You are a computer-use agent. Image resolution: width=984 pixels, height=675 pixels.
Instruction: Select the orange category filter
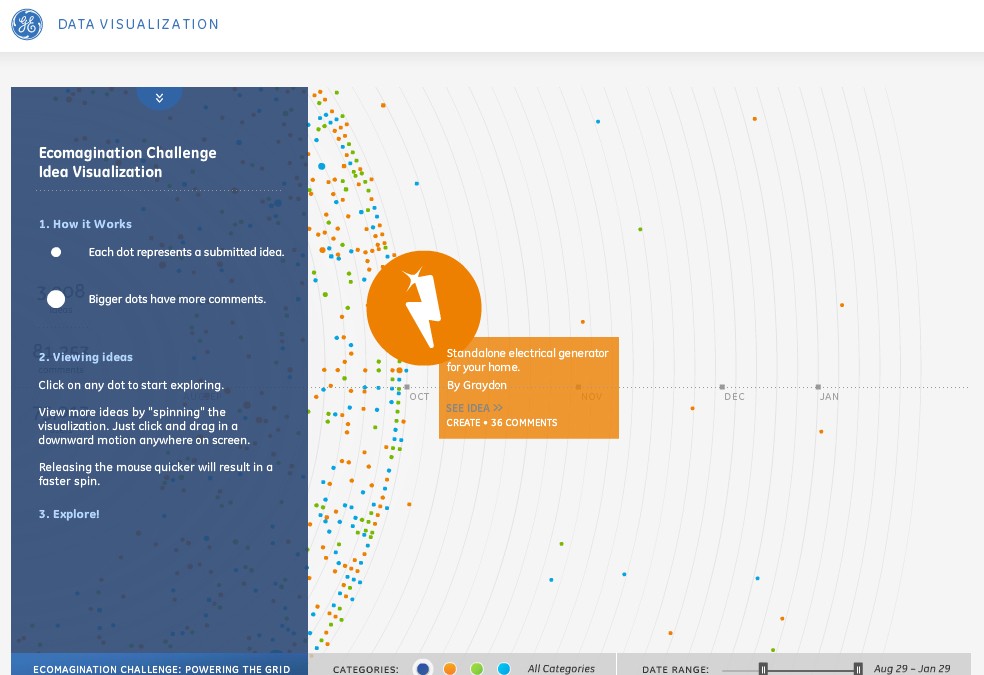coord(450,669)
